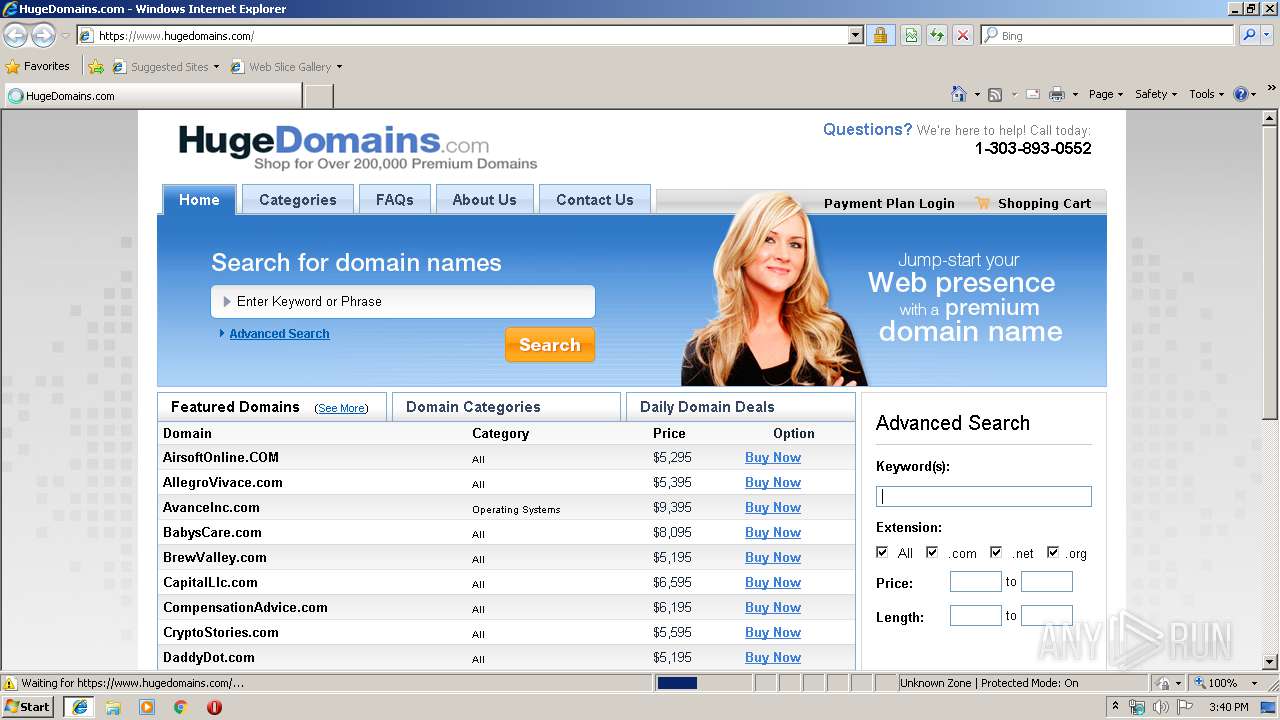
Task: Open the Payment Plan Login link
Action: pyautogui.click(x=889, y=203)
